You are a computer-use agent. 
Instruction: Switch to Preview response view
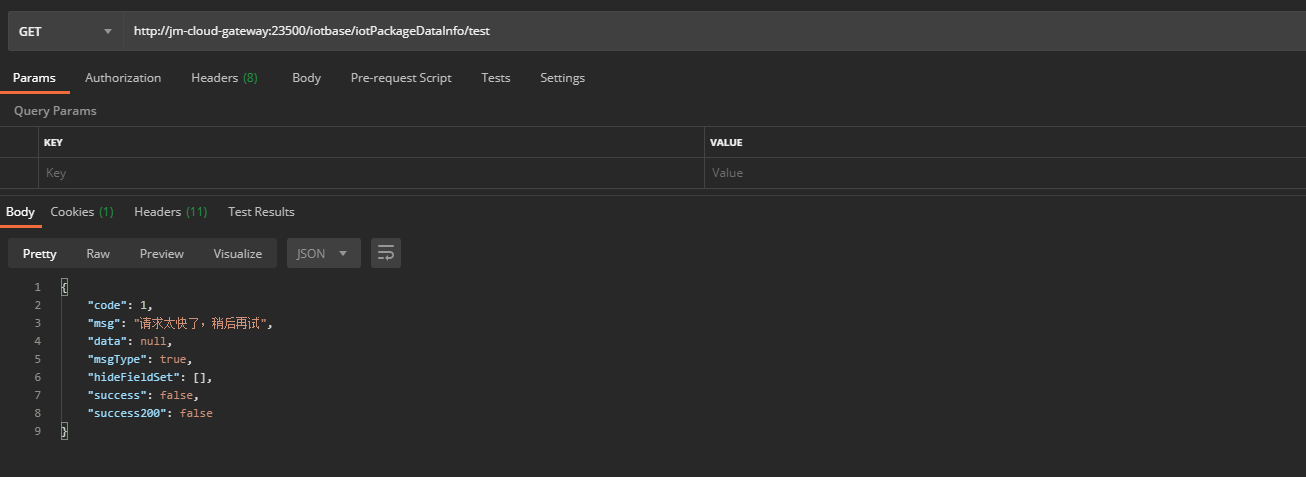162,254
